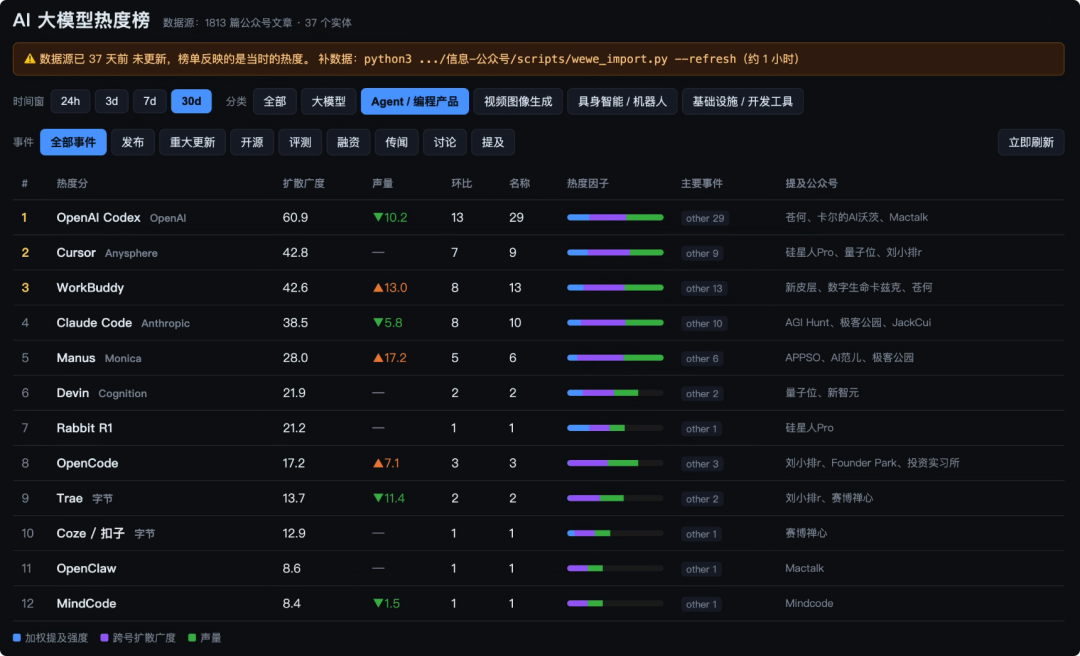The image size is (1080, 656).
Task: Filter by 全部事件
Action: point(73,142)
